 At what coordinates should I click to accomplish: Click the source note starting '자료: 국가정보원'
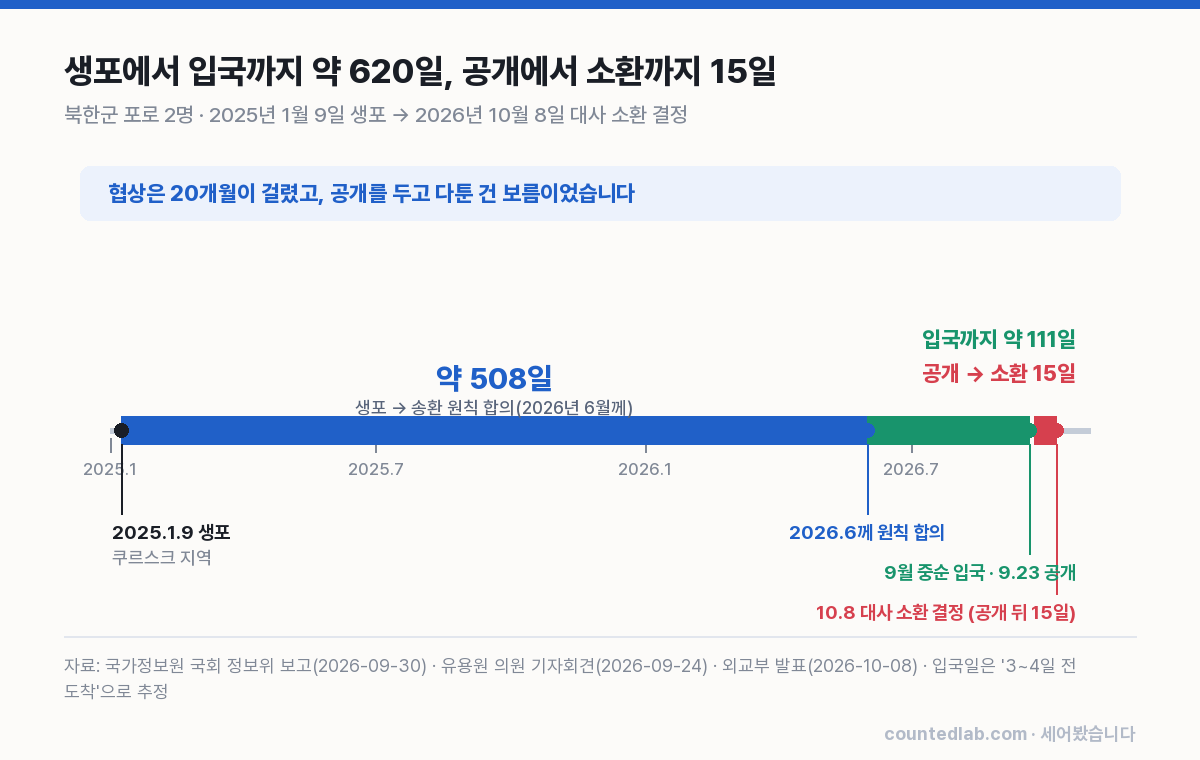(570, 678)
